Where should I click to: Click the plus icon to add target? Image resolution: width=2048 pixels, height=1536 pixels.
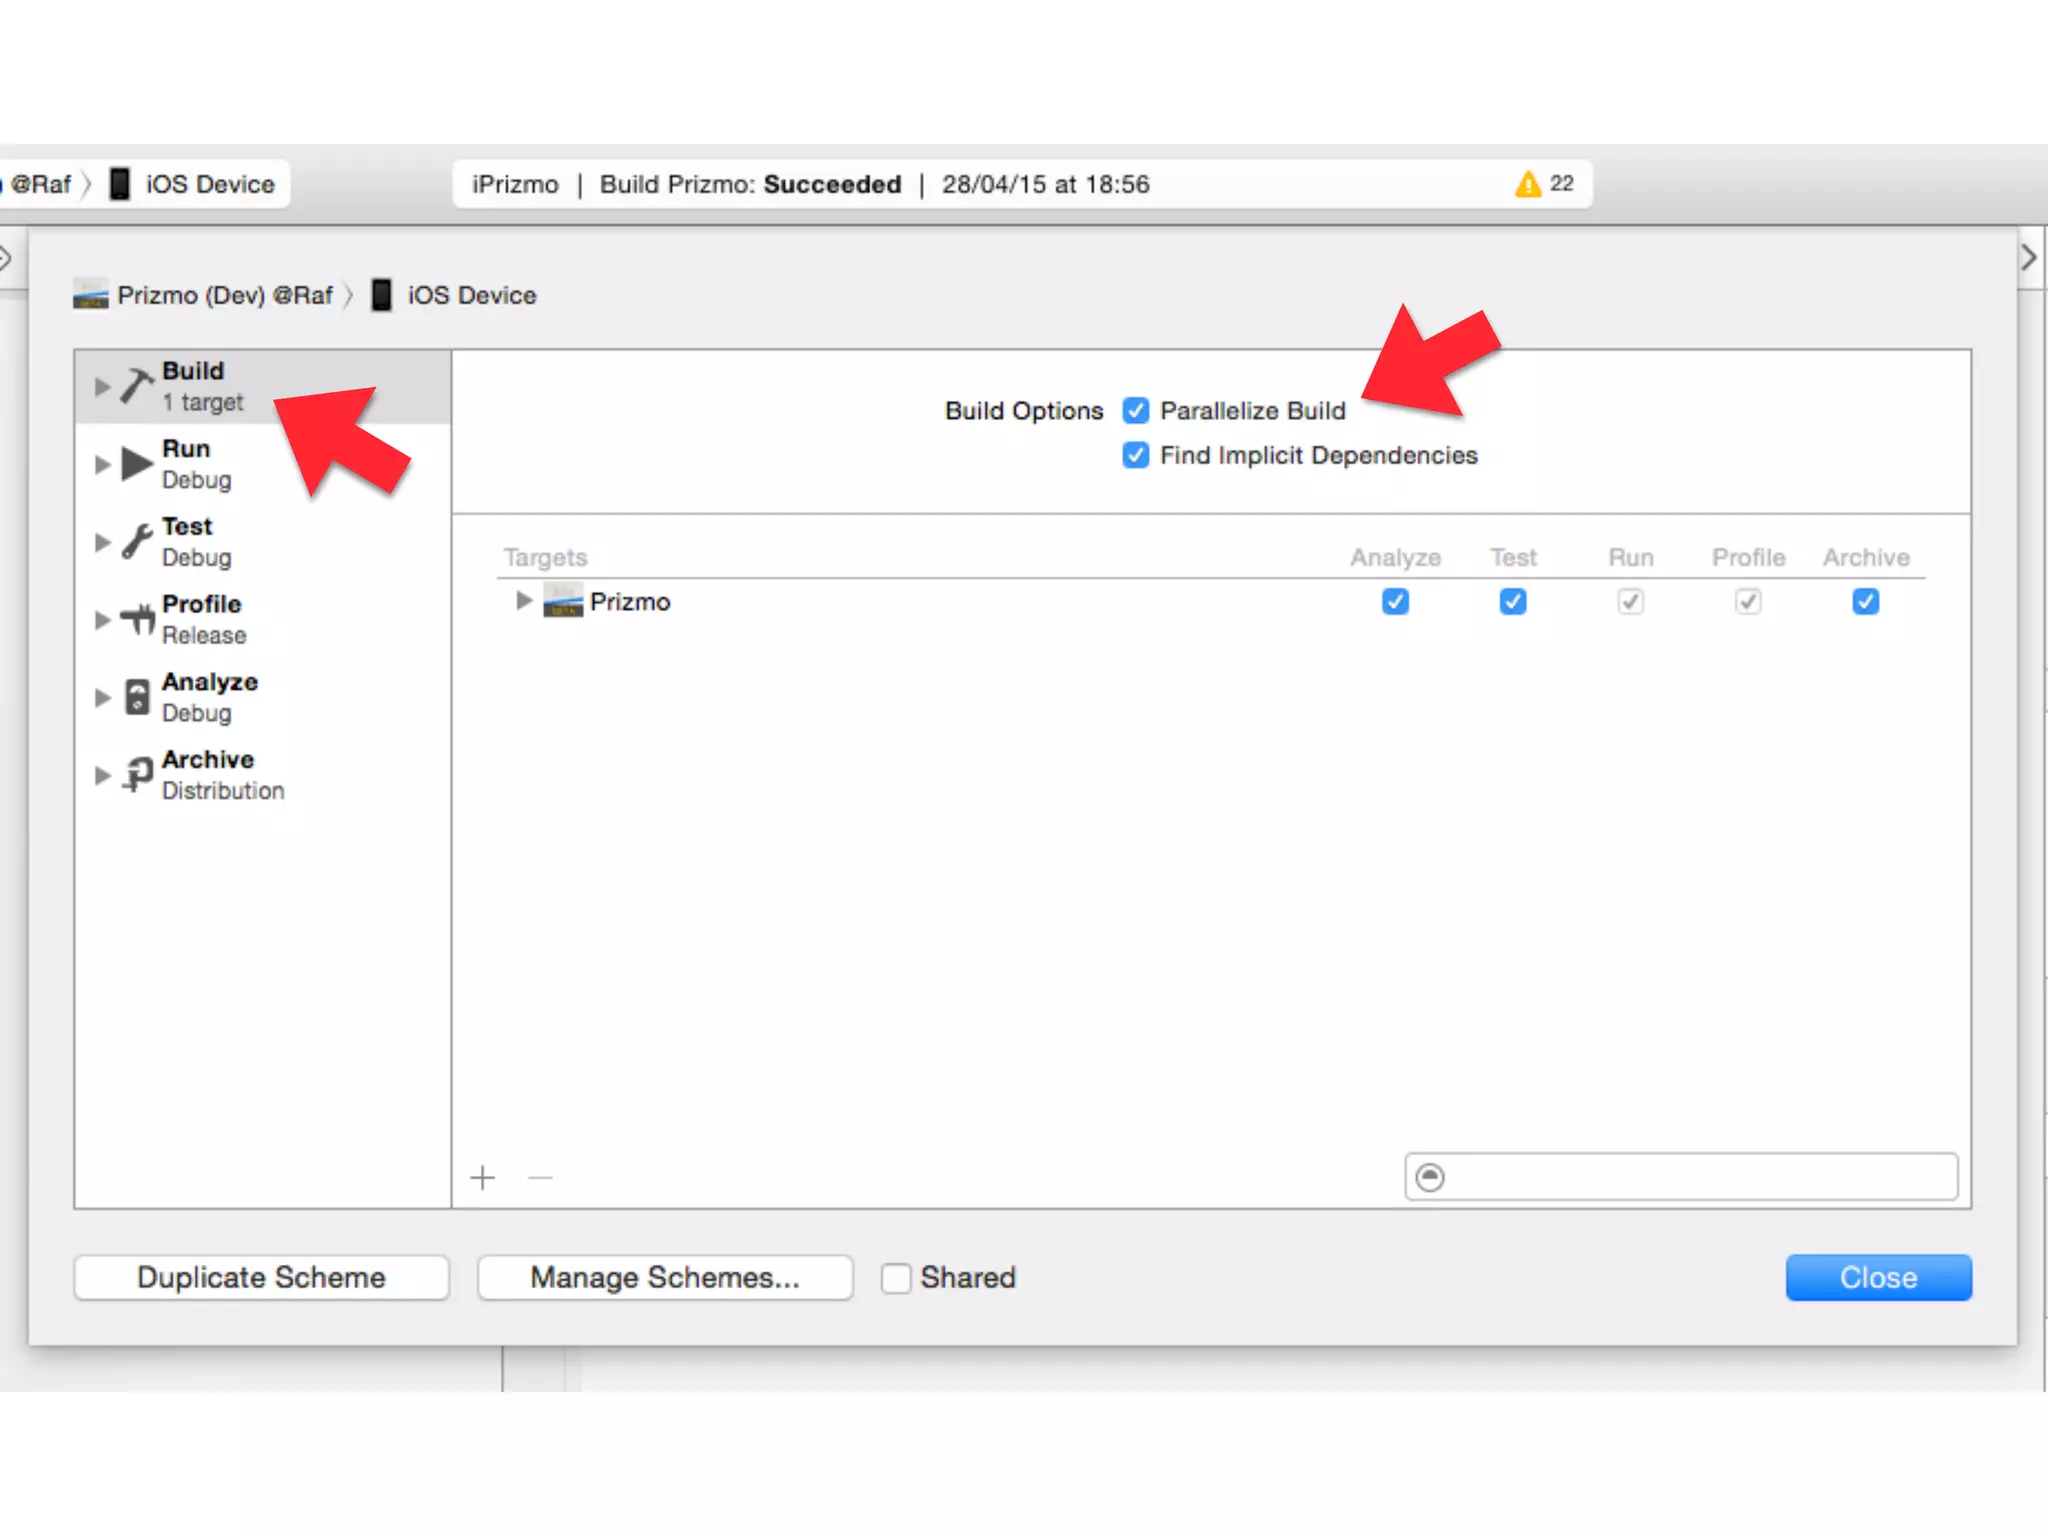pos(483,1178)
